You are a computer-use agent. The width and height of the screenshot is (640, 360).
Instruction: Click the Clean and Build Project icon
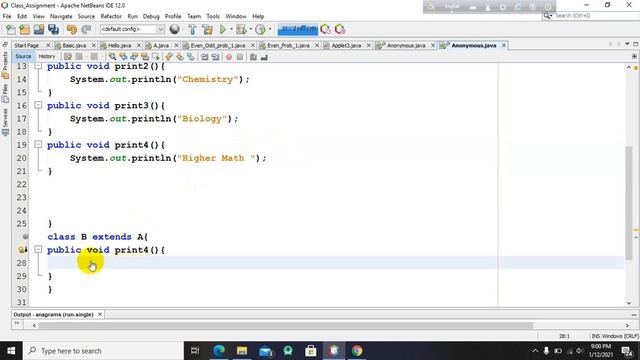207,29
